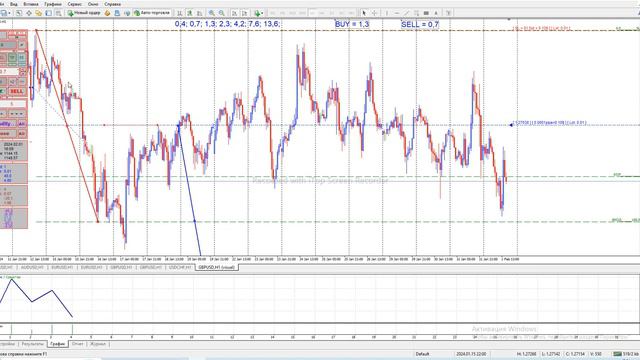The height and width of the screenshot is (360, 640).
Task: Click the All button next to Modify
Action: pyautogui.click(x=22, y=124)
